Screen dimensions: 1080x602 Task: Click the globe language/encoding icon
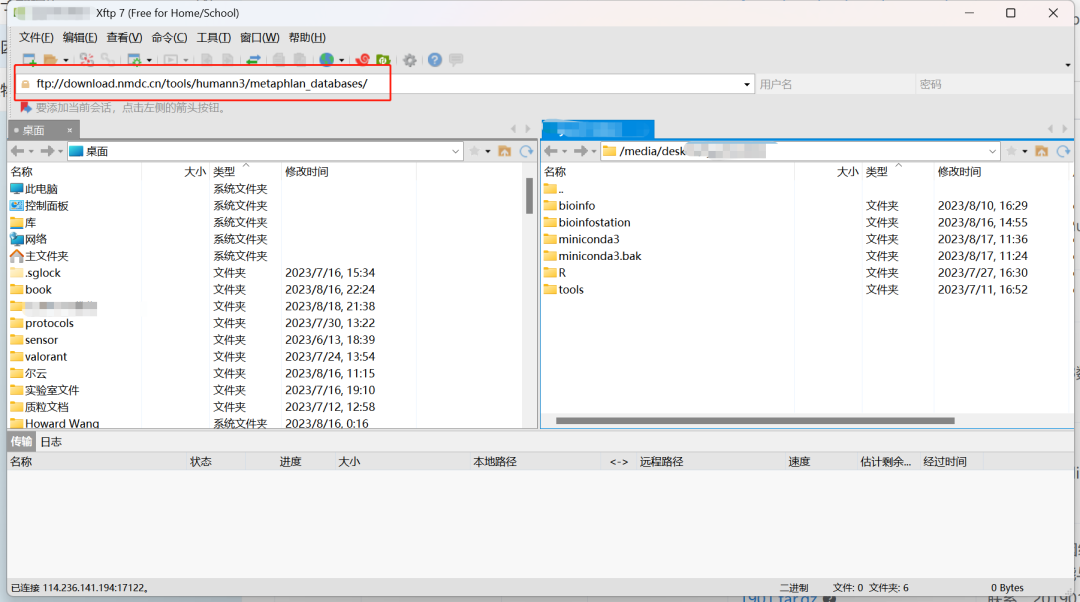click(x=326, y=60)
